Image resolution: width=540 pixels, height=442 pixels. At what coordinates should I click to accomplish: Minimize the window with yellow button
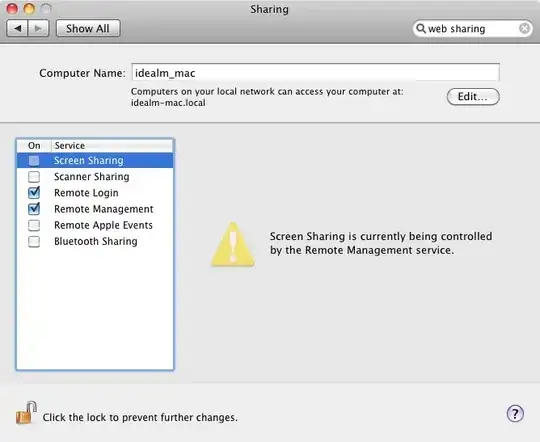(x=29, y=9)
